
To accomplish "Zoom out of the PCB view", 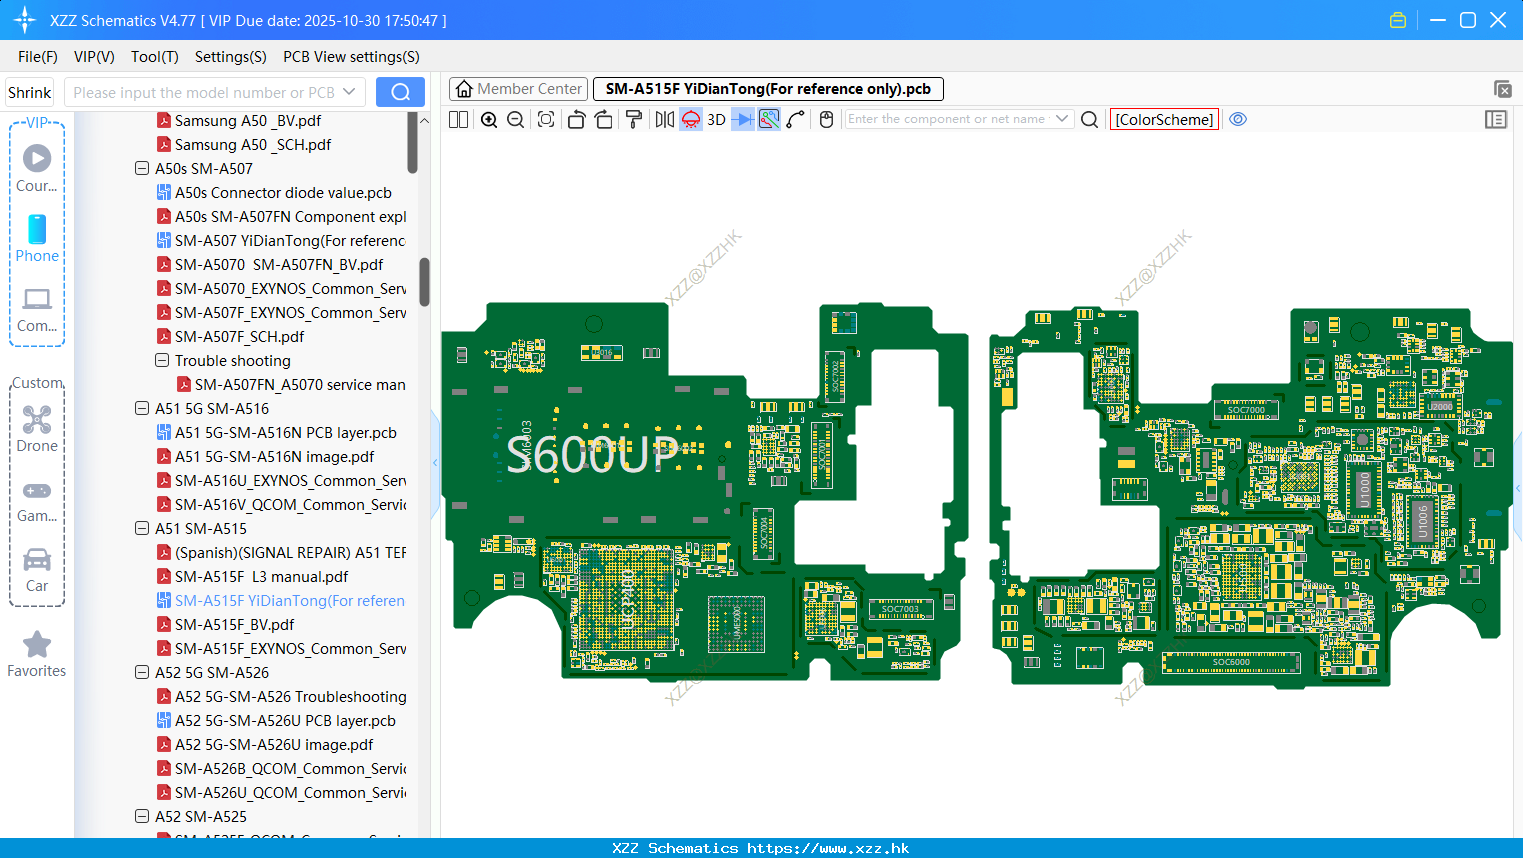I will (516, 119).
